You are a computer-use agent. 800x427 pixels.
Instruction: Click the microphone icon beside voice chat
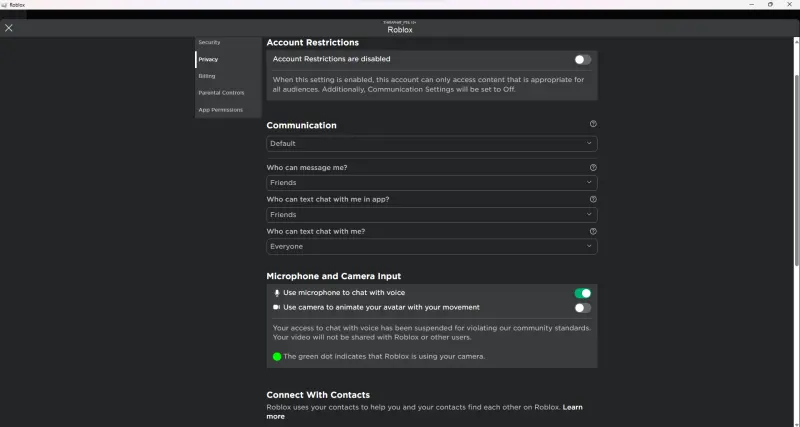[277, 293]
